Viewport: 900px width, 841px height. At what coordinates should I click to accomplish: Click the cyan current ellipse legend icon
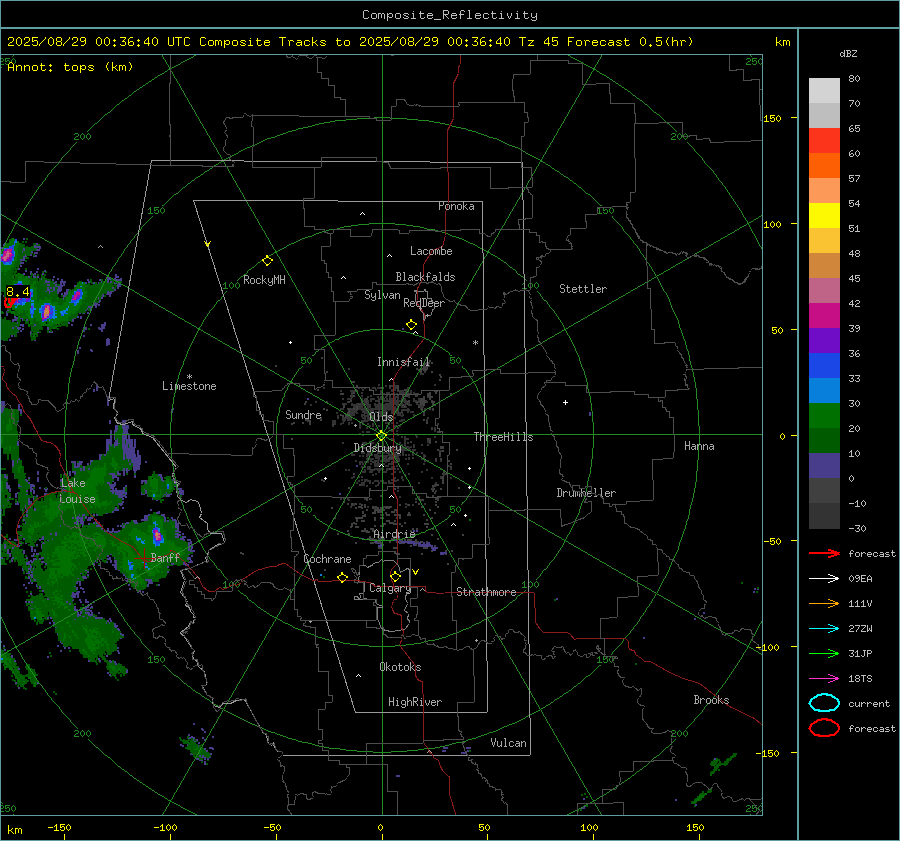[x=824, y=703]
